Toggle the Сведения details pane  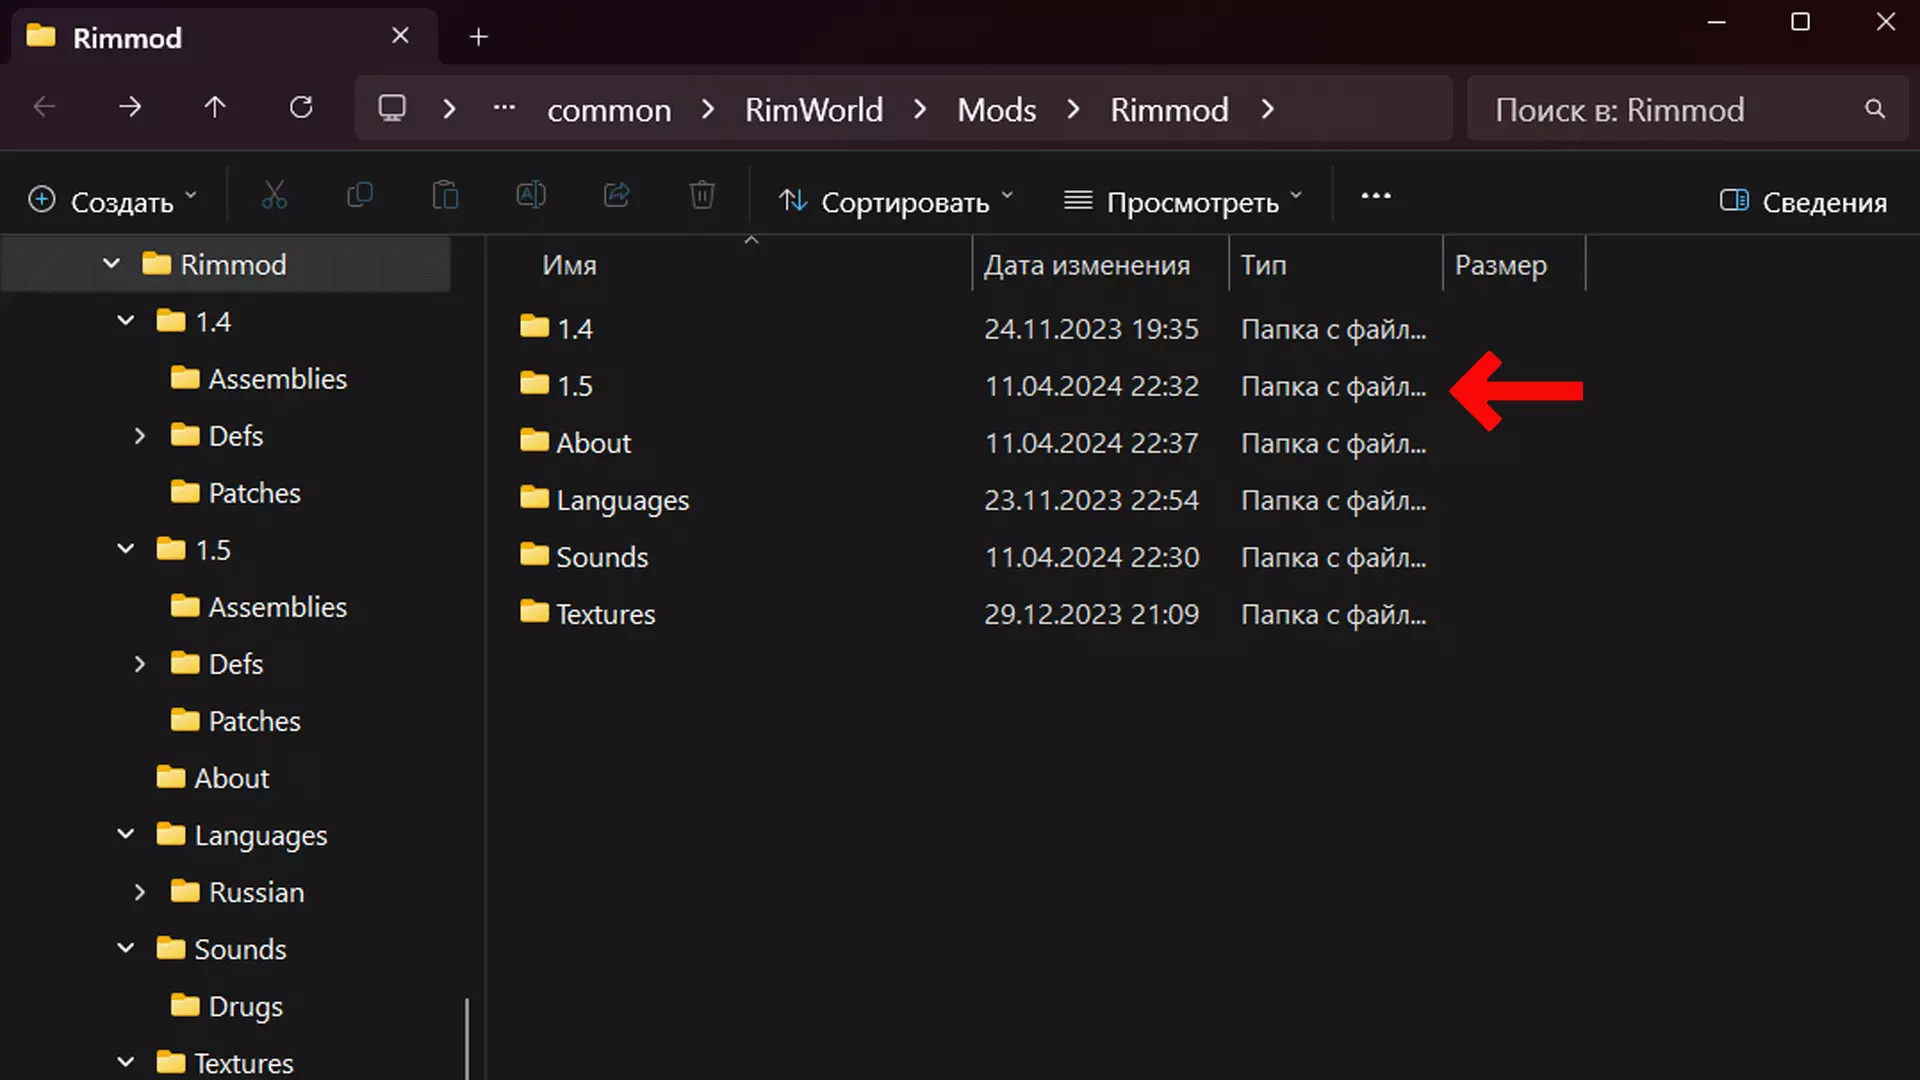[1803, 202]
